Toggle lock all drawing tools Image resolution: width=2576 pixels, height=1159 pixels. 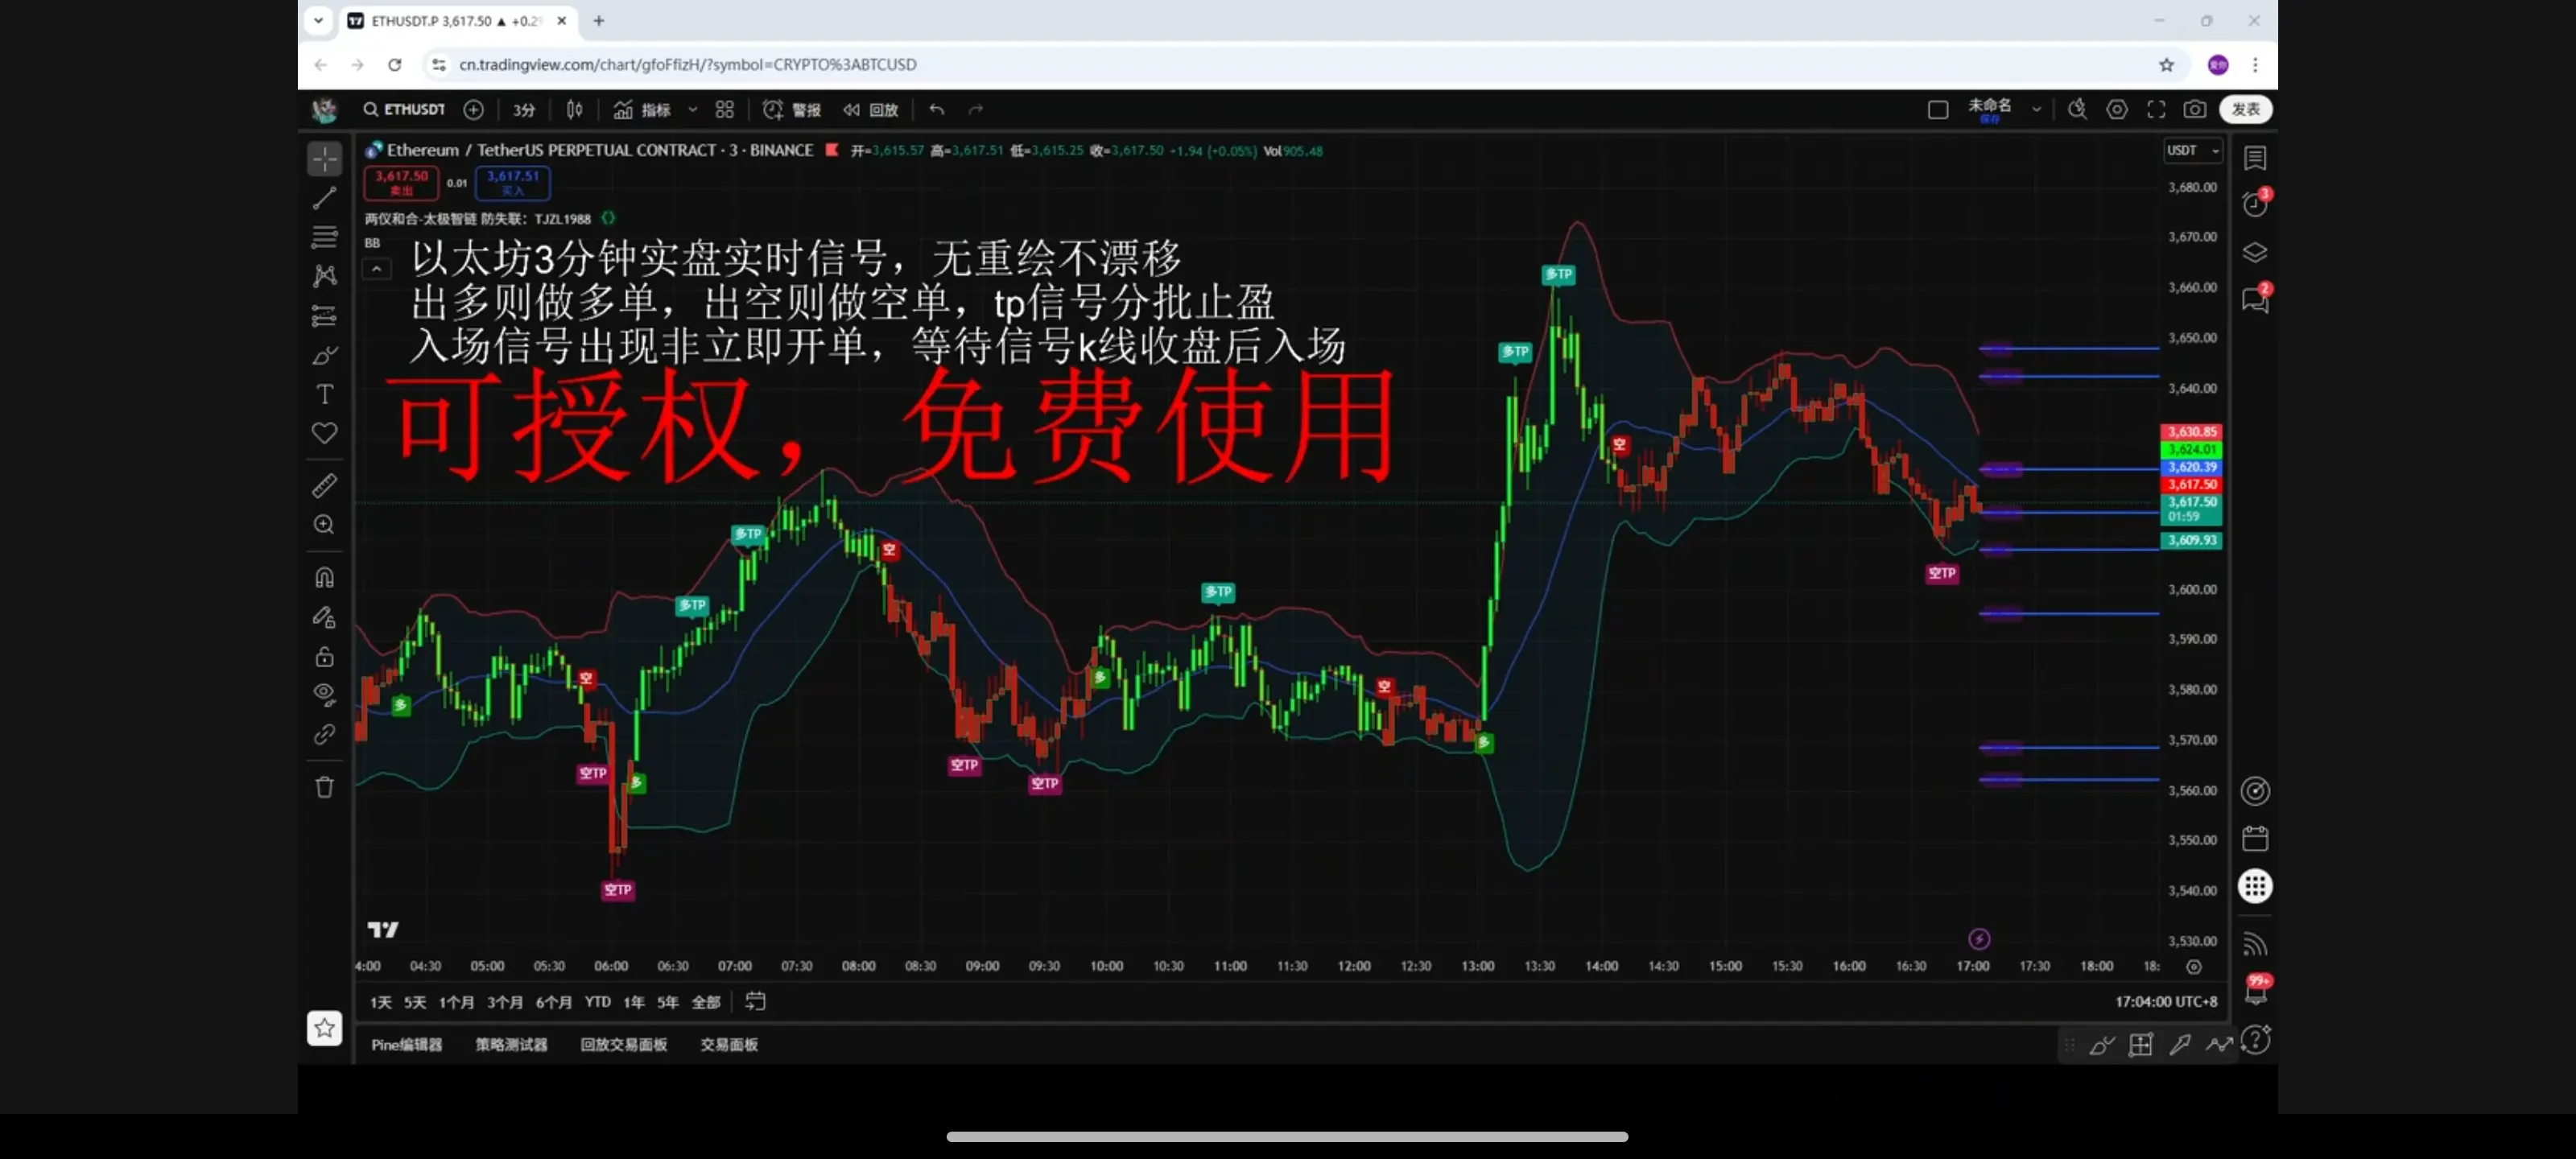(x=324, y=657)
